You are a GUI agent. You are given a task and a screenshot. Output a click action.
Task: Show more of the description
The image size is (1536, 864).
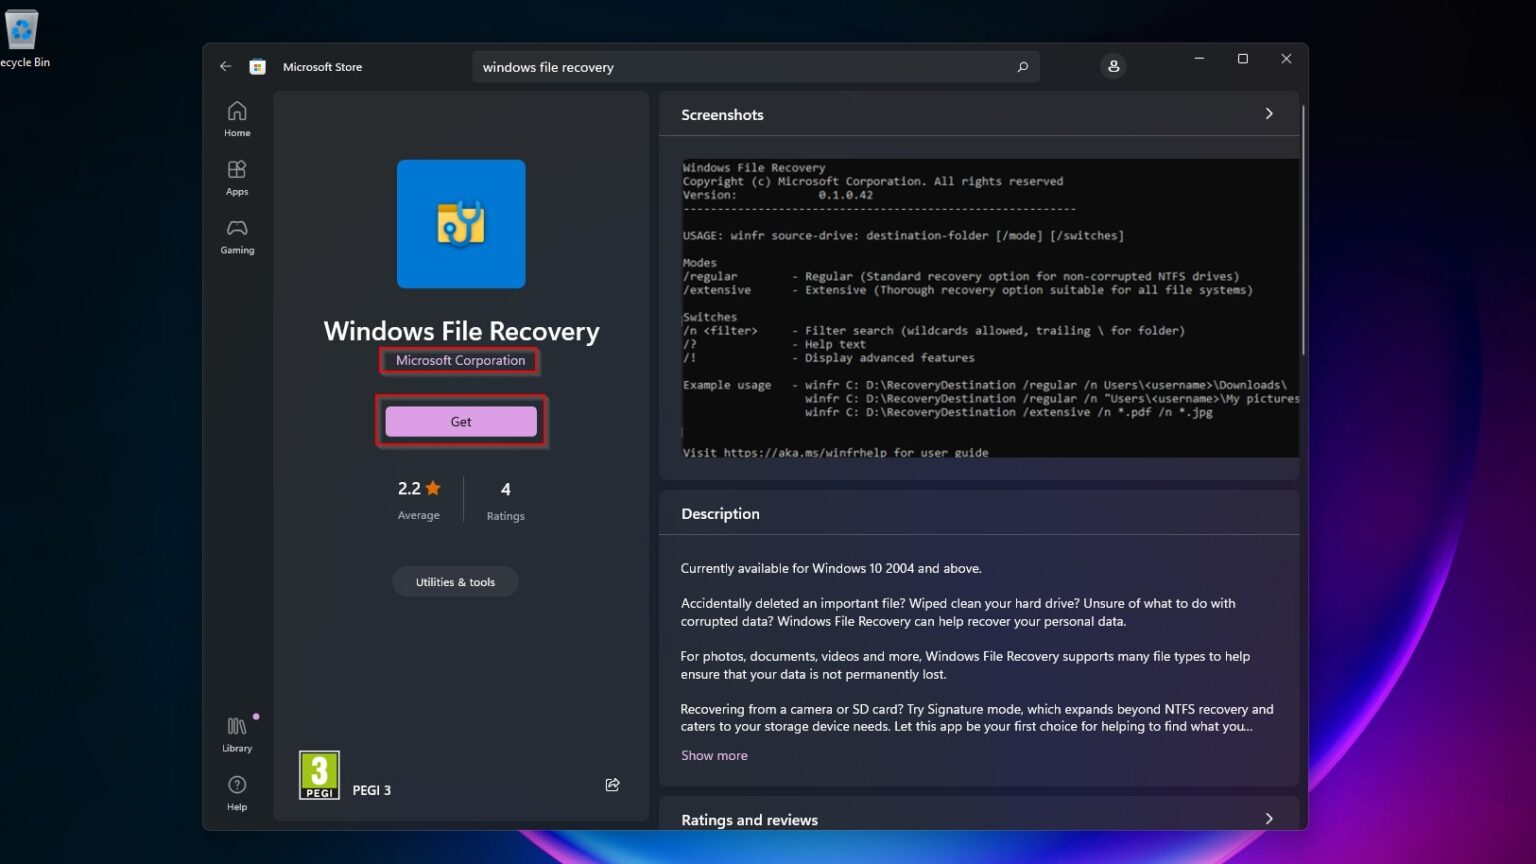tap(714, 755)
